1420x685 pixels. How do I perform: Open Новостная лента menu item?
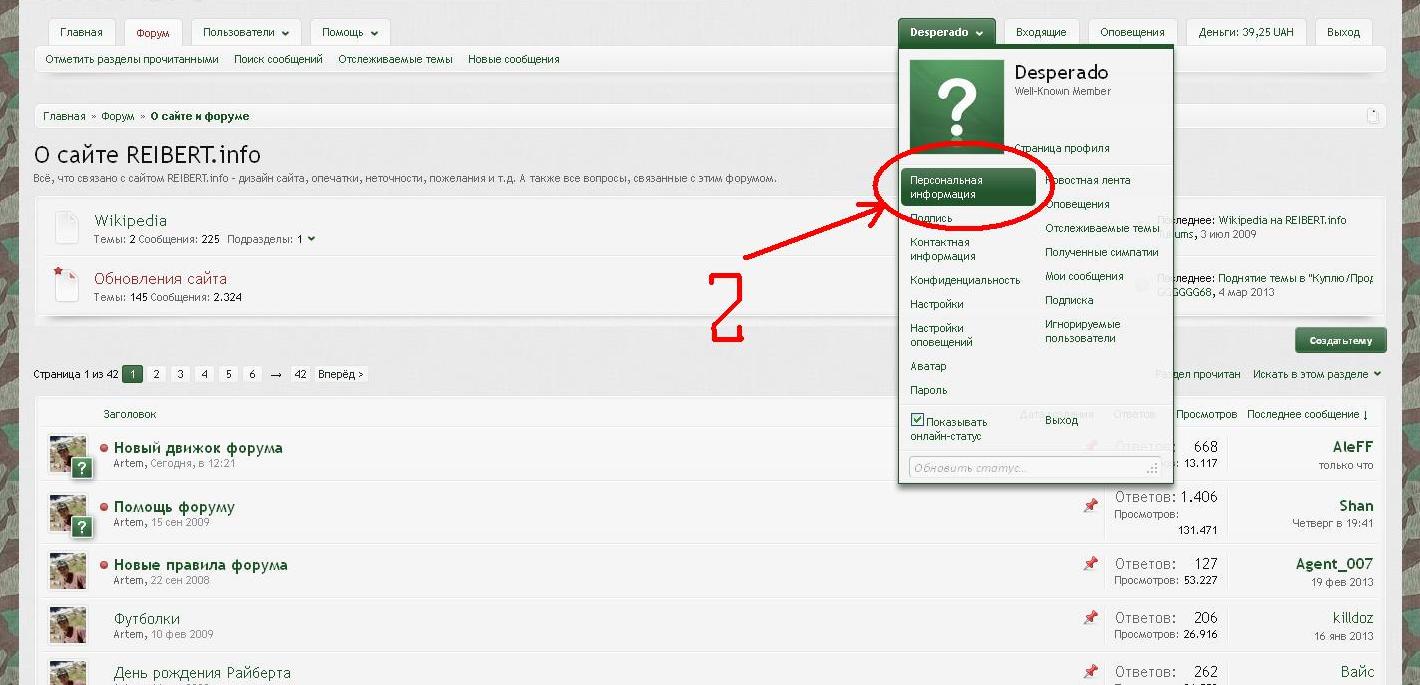pos(1088,180)
